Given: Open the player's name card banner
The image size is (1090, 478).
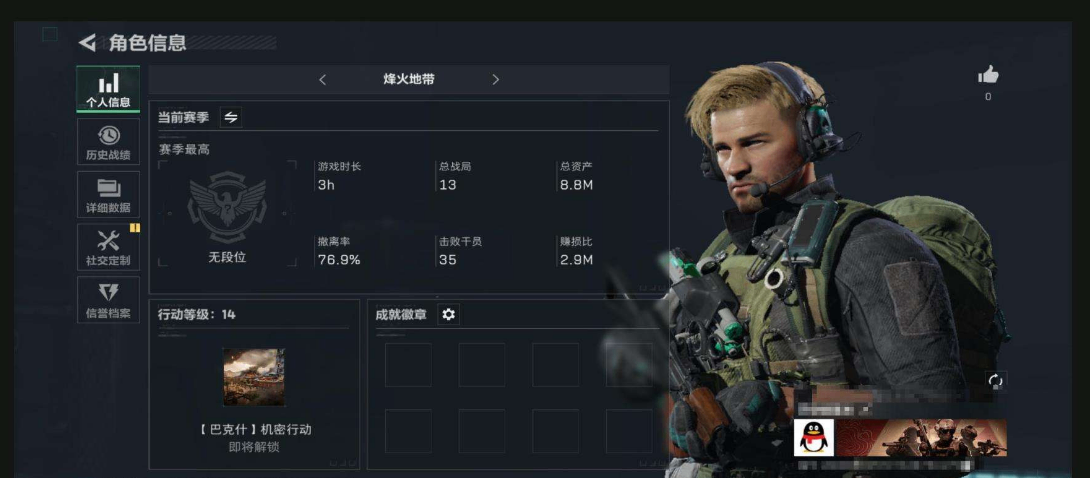Looking at the screenshot, I should click(920, 438).
